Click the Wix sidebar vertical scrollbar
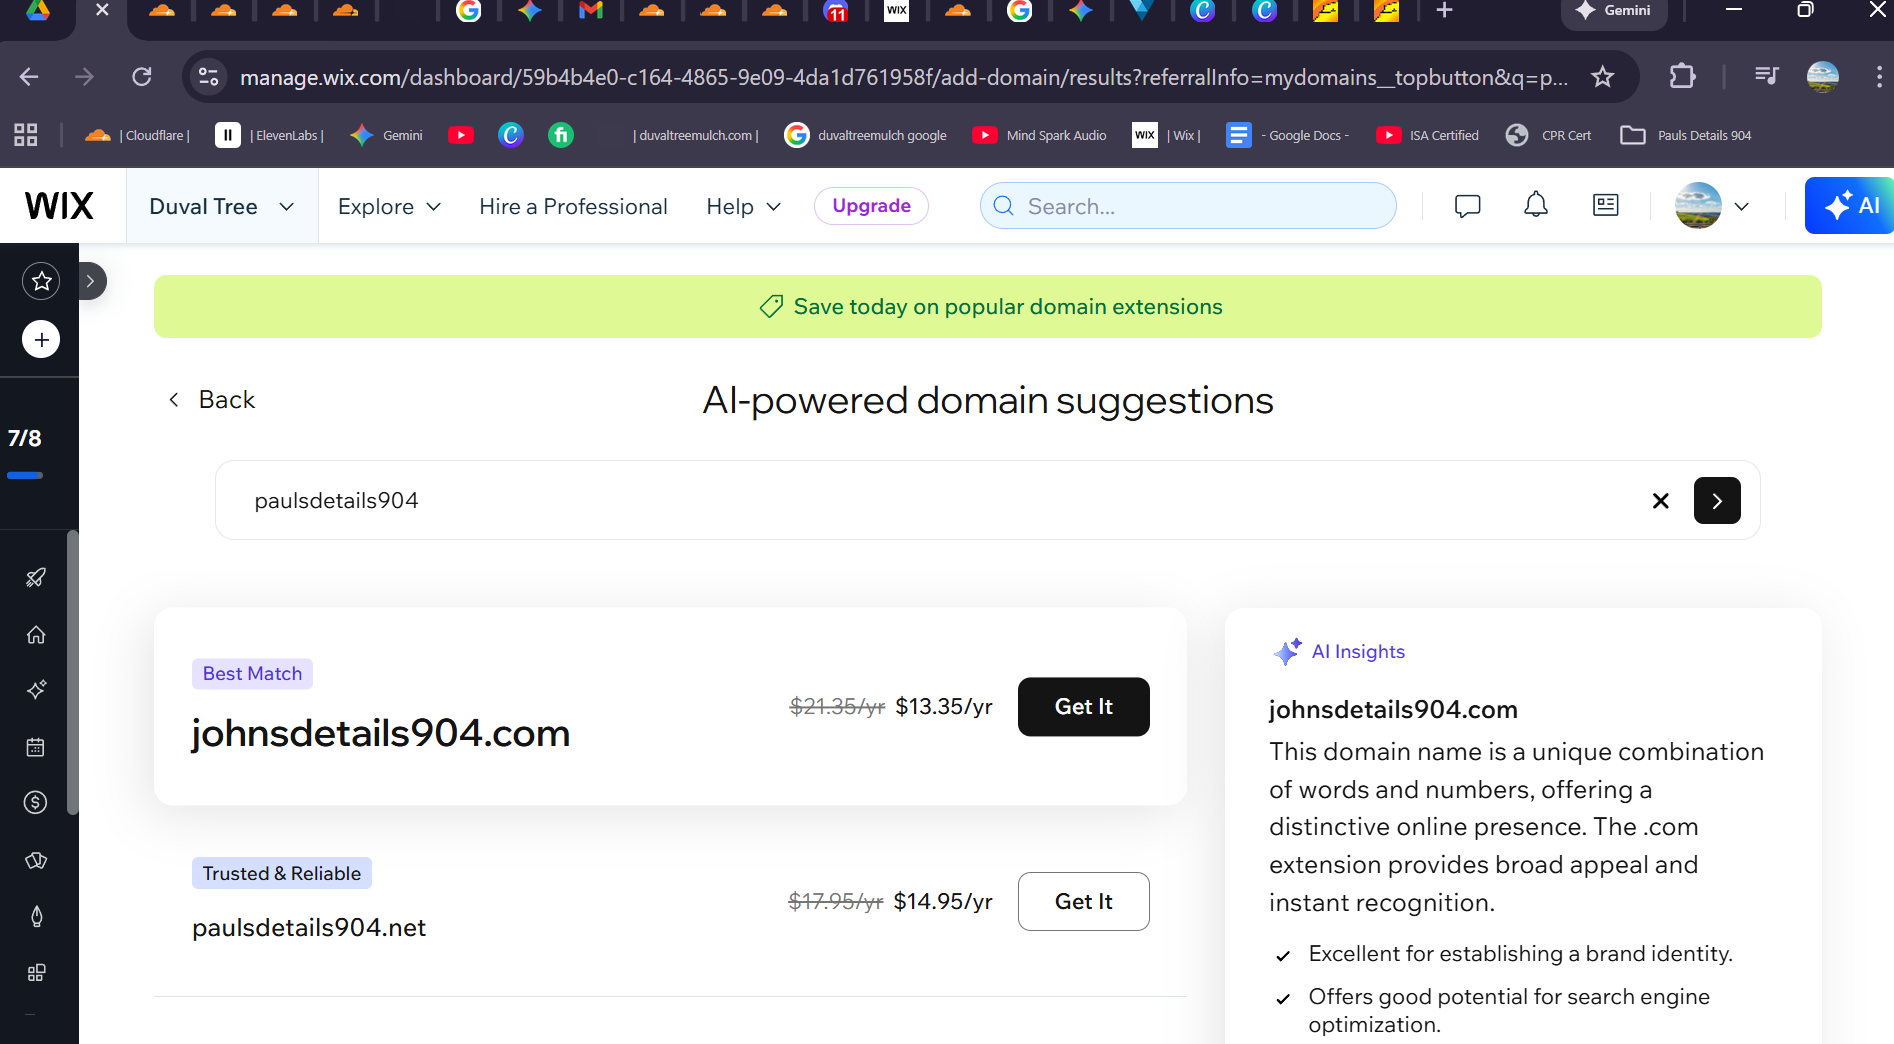 pyautogui.click(x=72, y=672)
